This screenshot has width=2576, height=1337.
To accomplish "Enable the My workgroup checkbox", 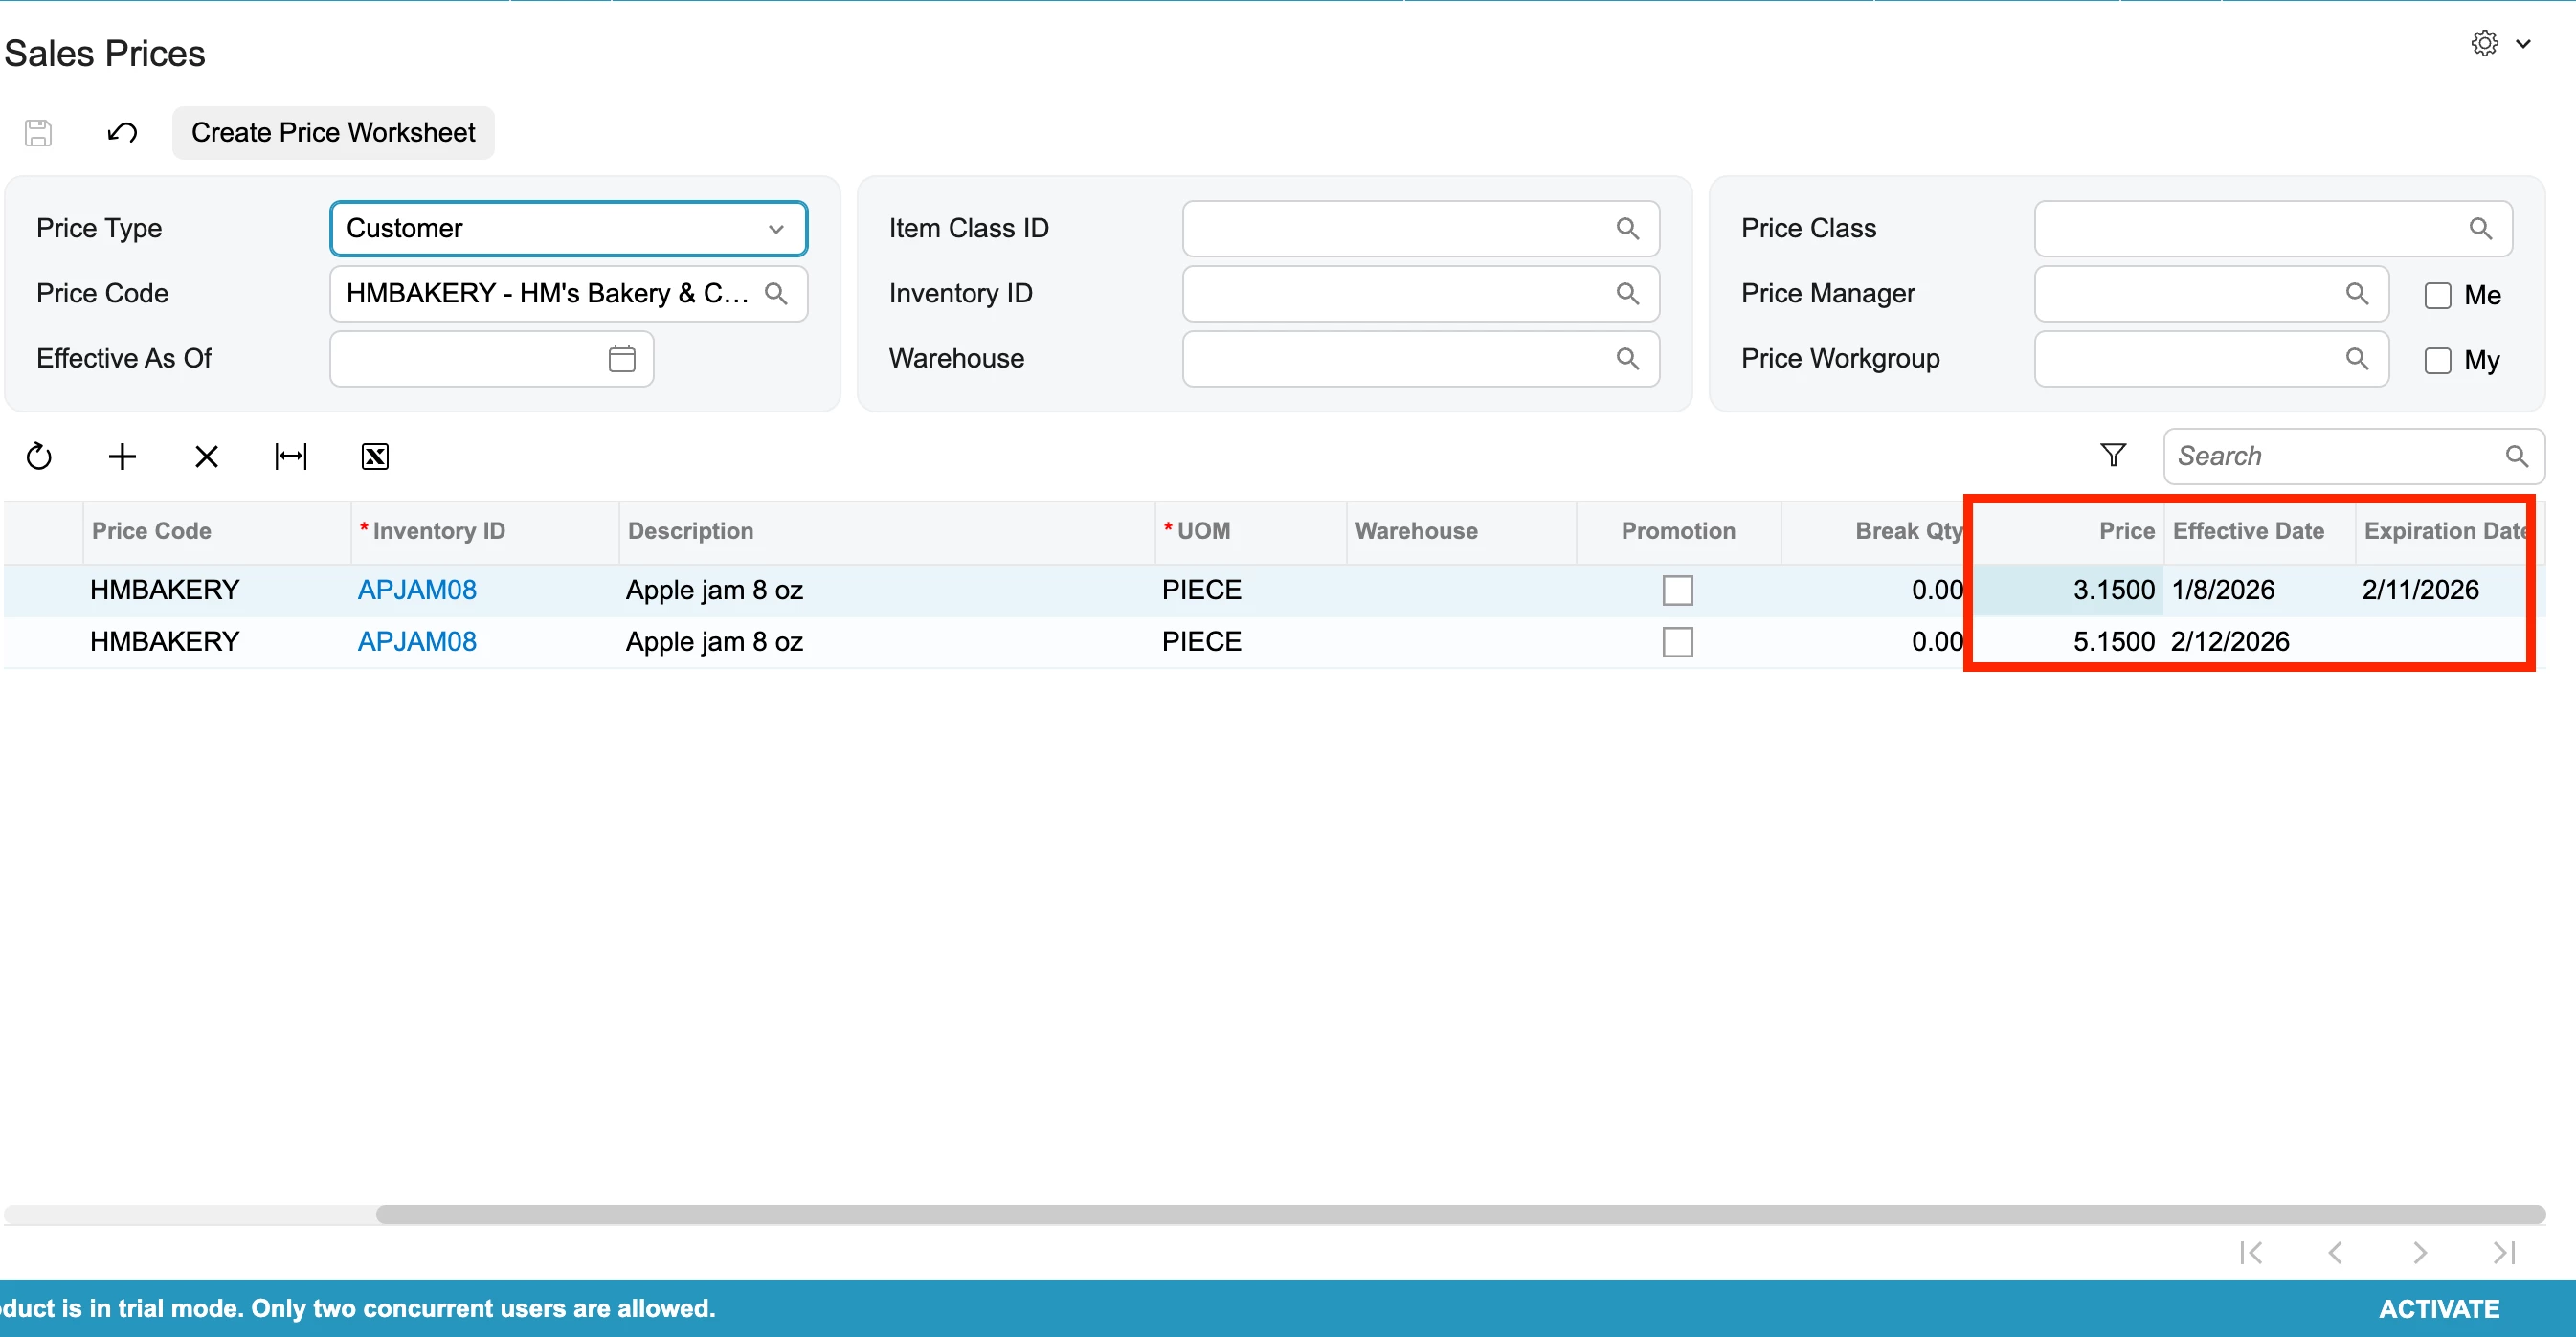I will click(x=2437, y=361).
